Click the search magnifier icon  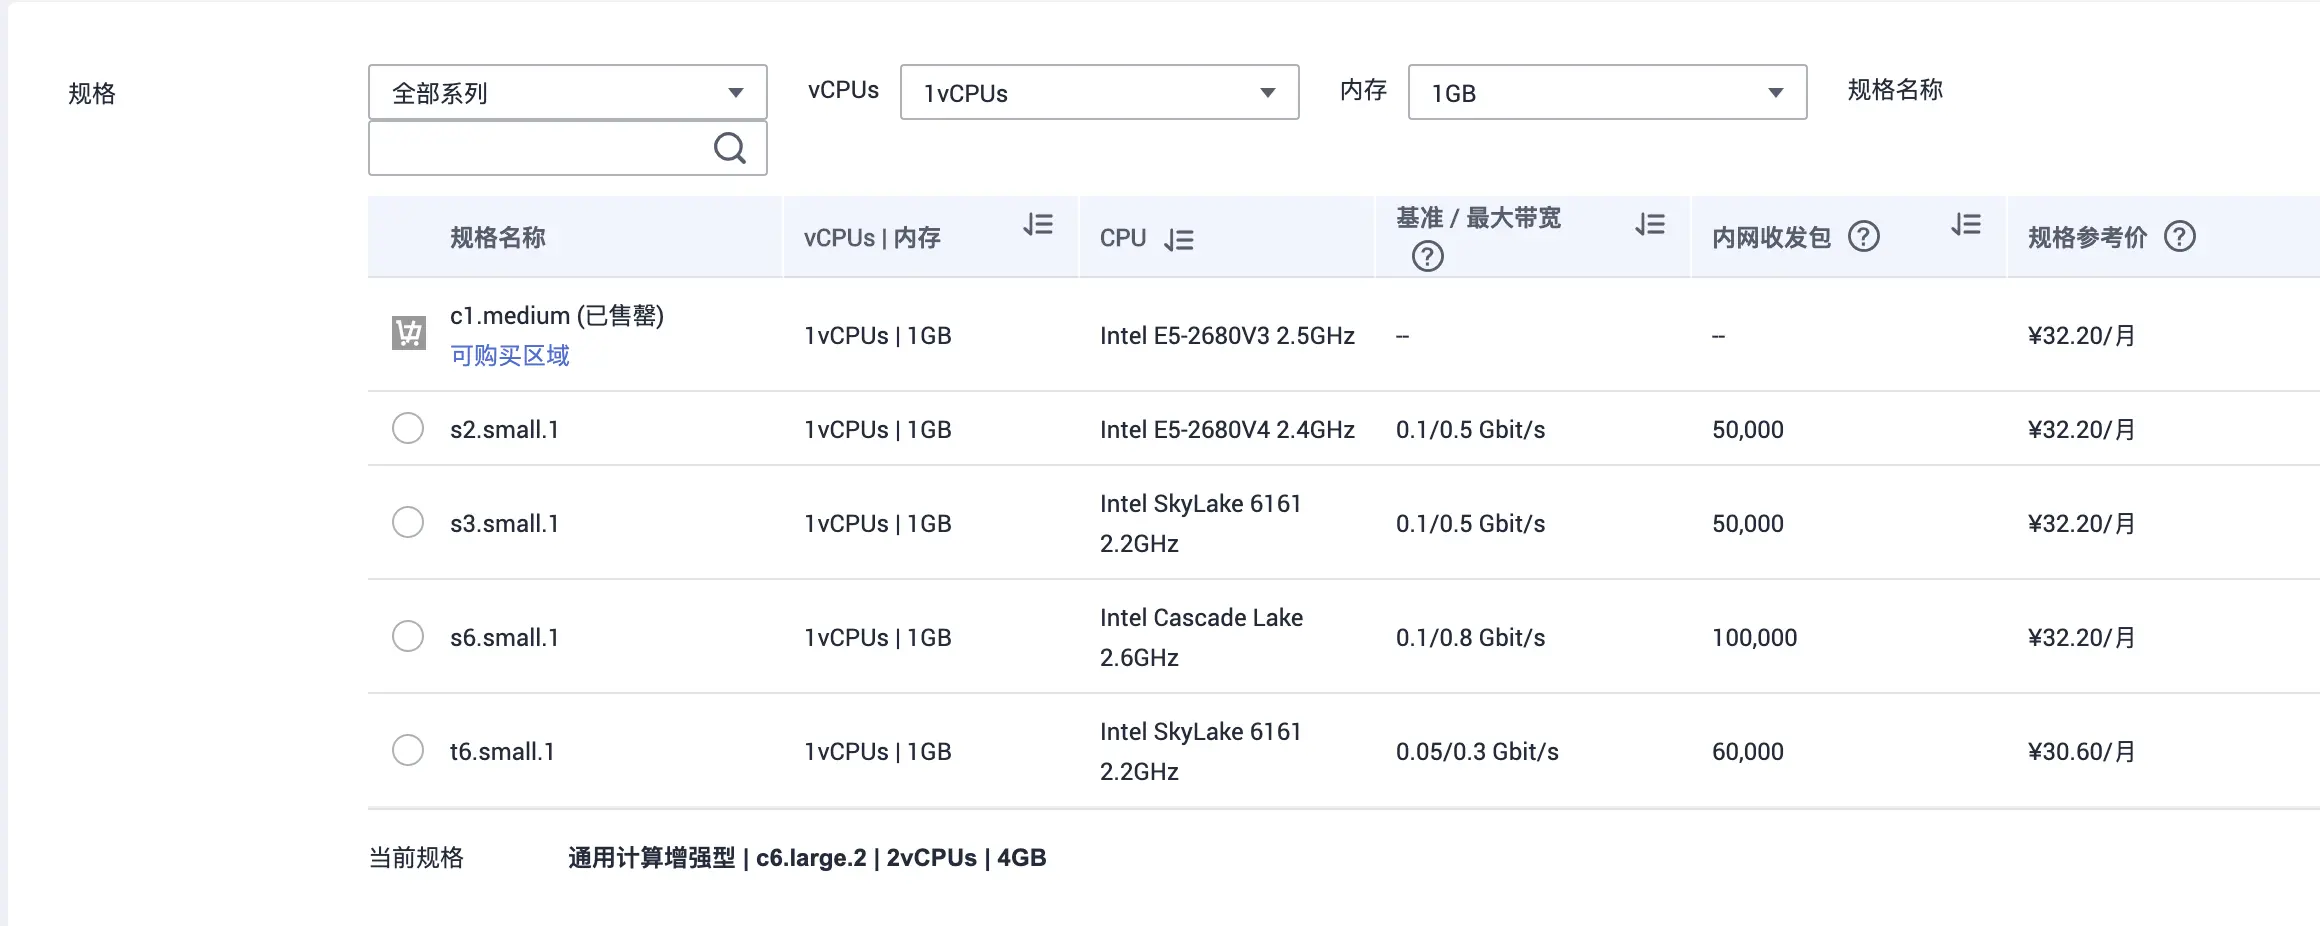729,149
